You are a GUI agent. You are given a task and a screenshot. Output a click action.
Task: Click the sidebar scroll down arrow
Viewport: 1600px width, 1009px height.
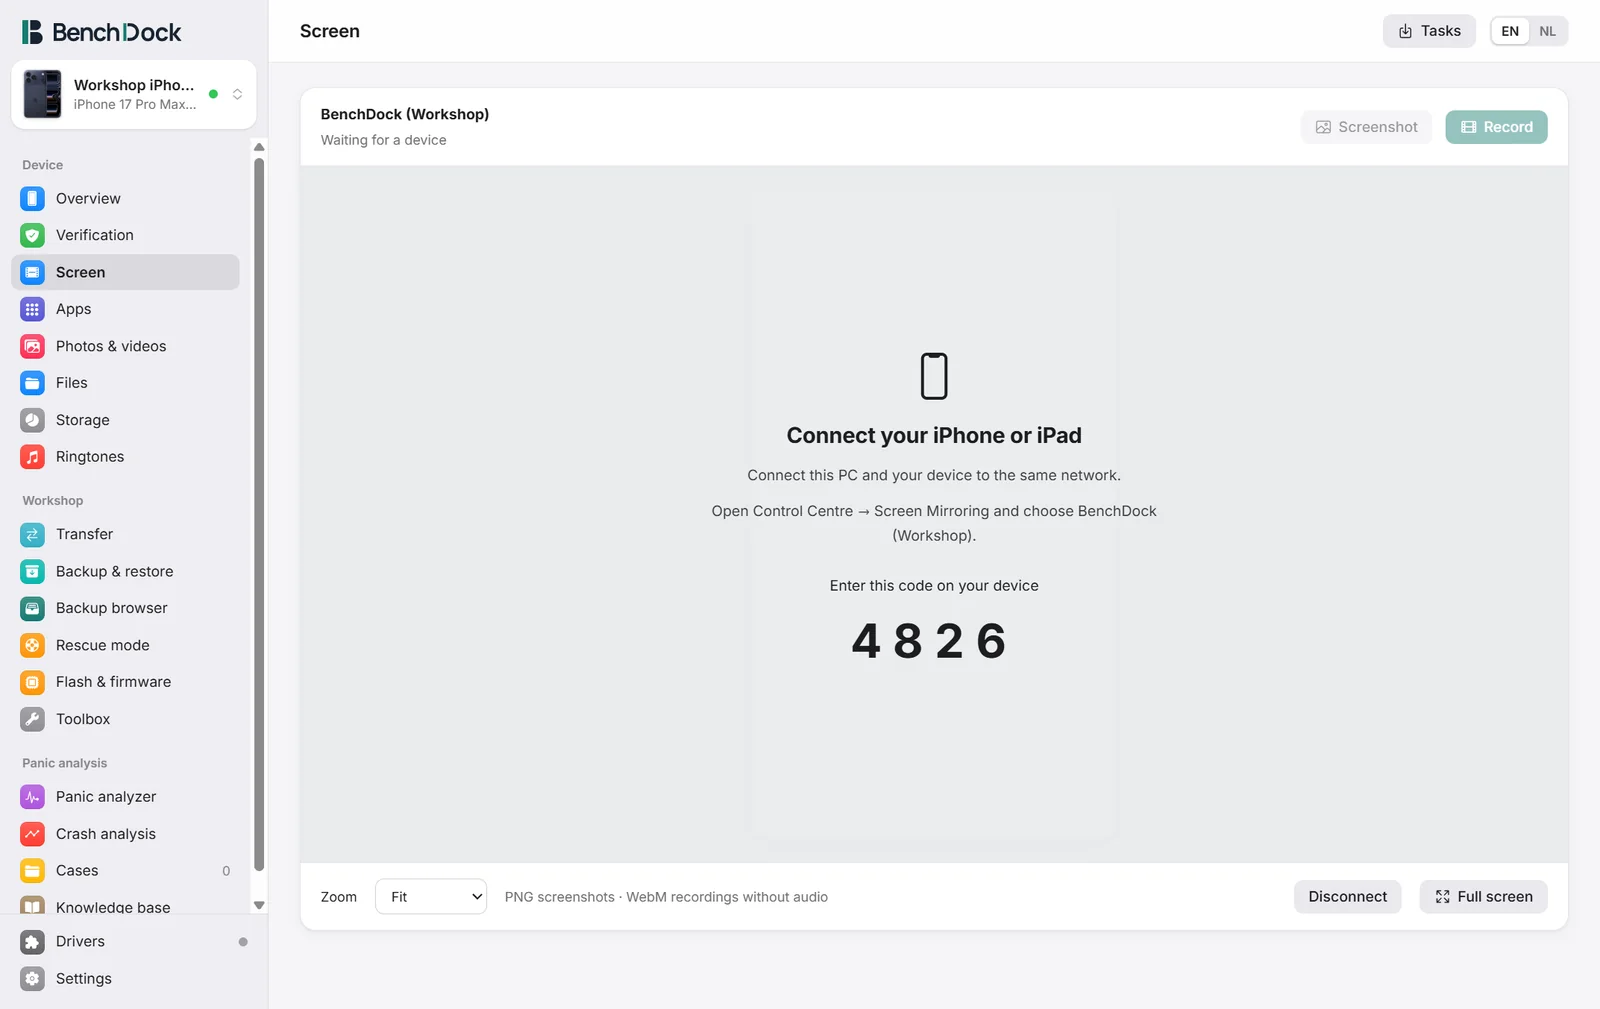point(259,905)
